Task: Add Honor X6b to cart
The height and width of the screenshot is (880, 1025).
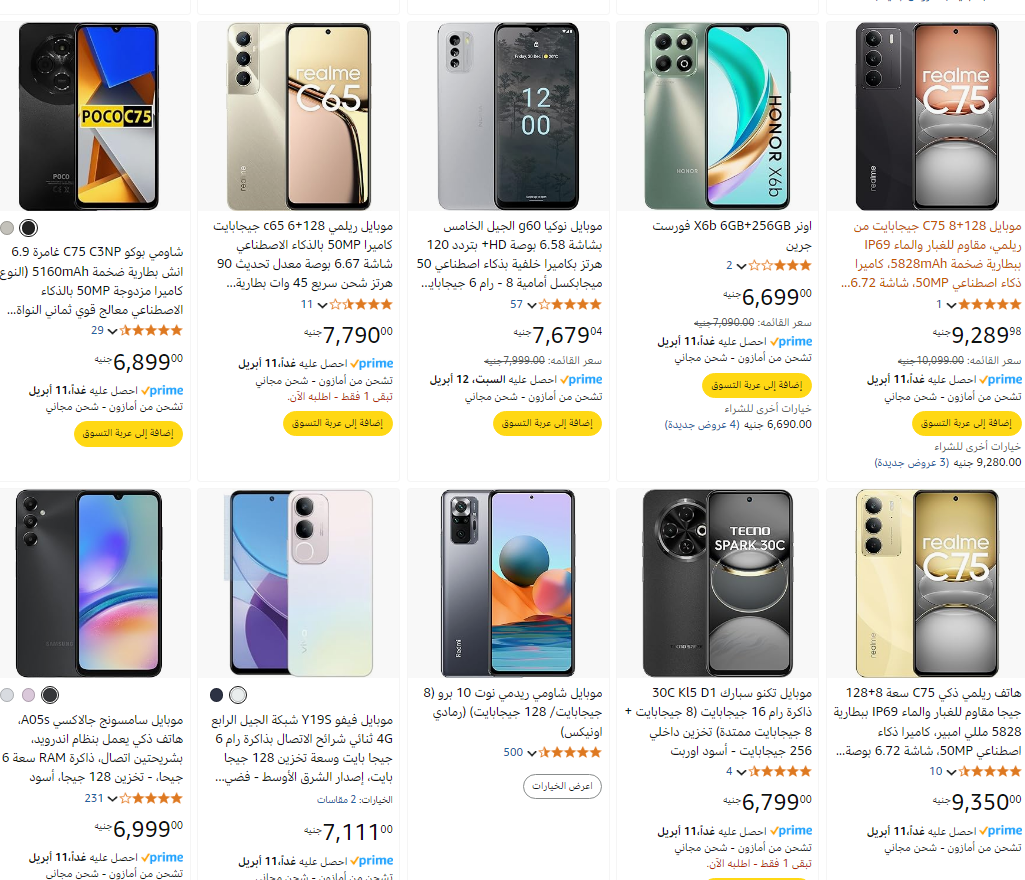Action: tap(757, 385)
